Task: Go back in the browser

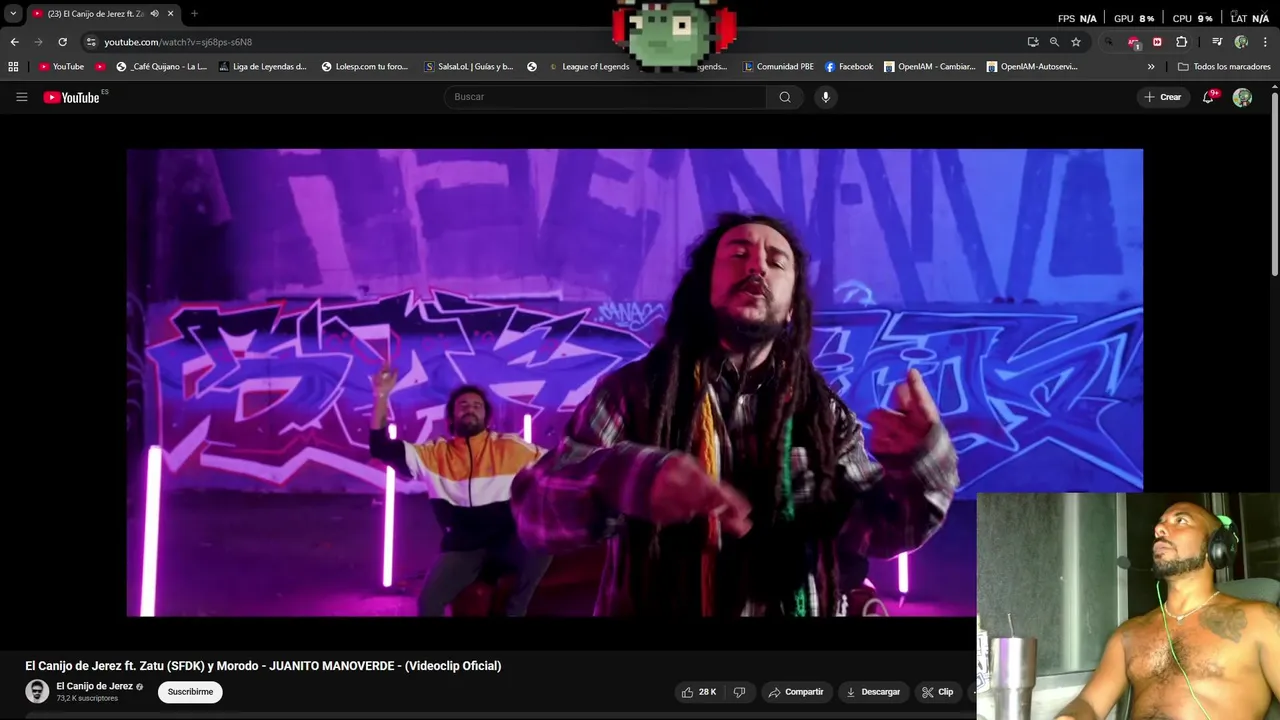Action: point(14,42)
